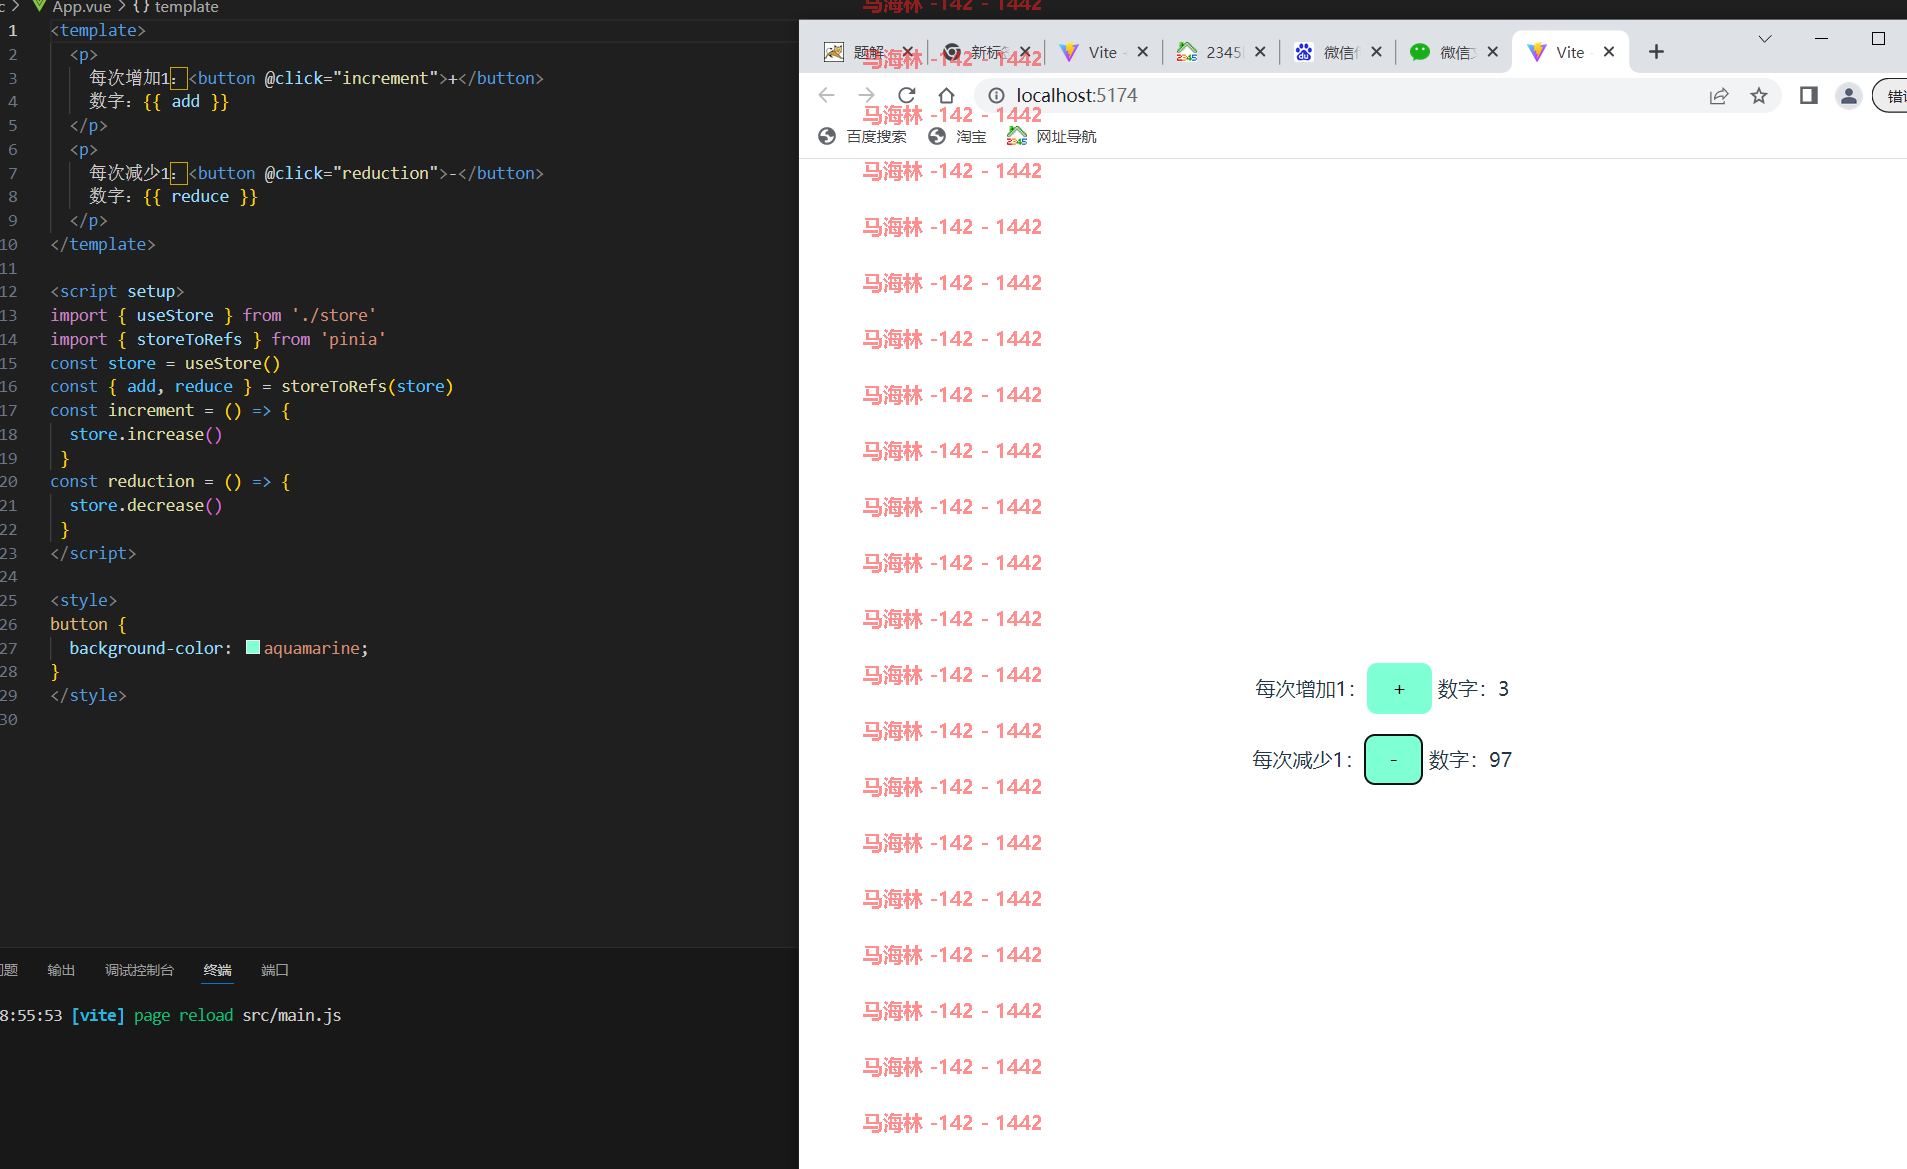Click the '数字: 97' value on the page
Viewport: 1907px width, 1169px height.
click(x=1470, y=760)
